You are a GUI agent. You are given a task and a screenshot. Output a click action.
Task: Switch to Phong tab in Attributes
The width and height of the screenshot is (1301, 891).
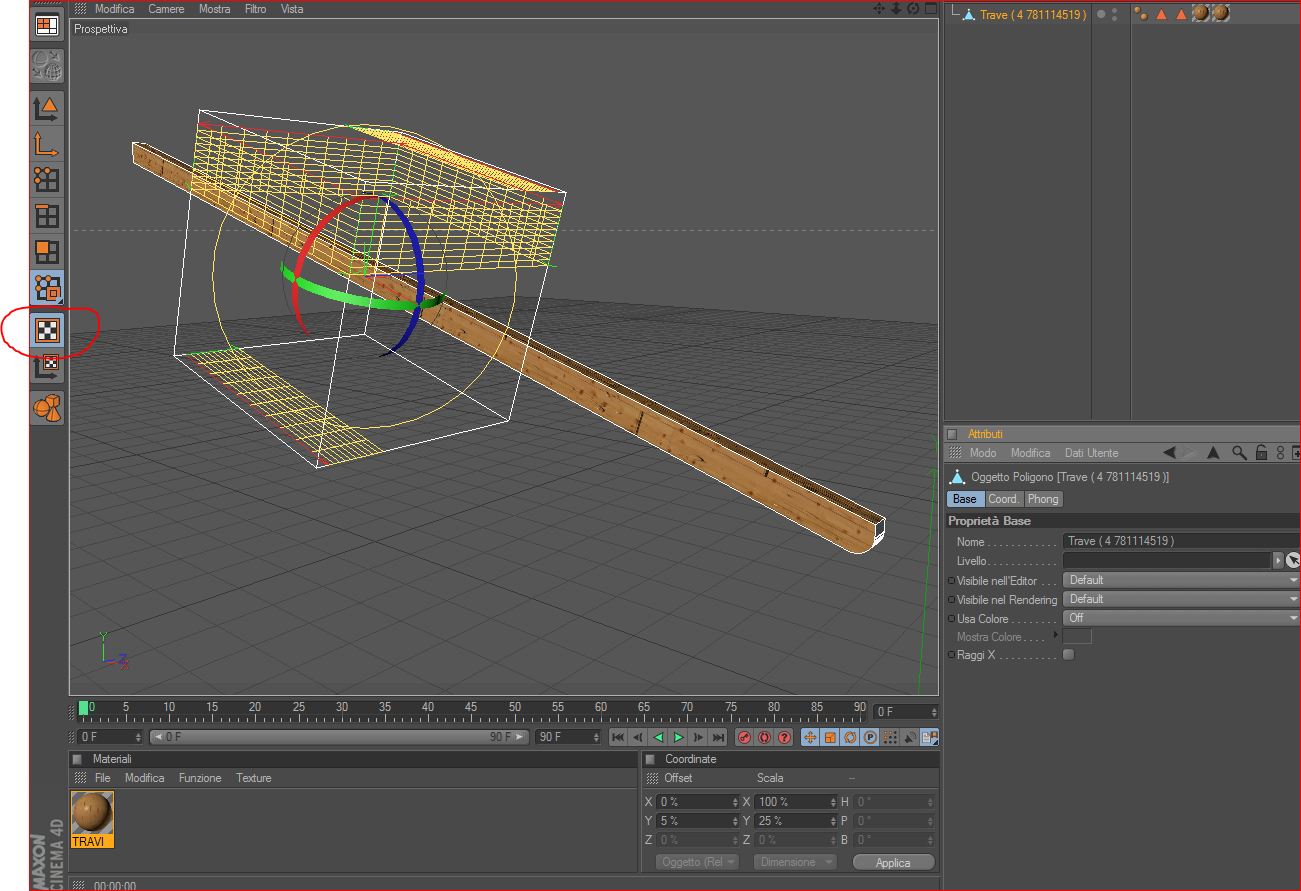coord(1043,499)
